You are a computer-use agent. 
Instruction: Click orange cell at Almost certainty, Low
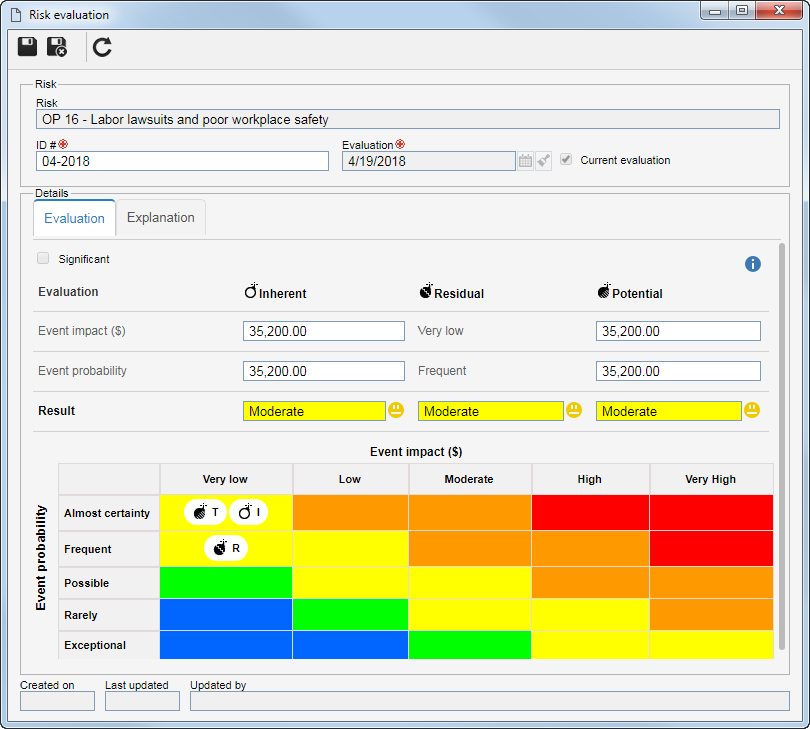(x=350, y=513)
